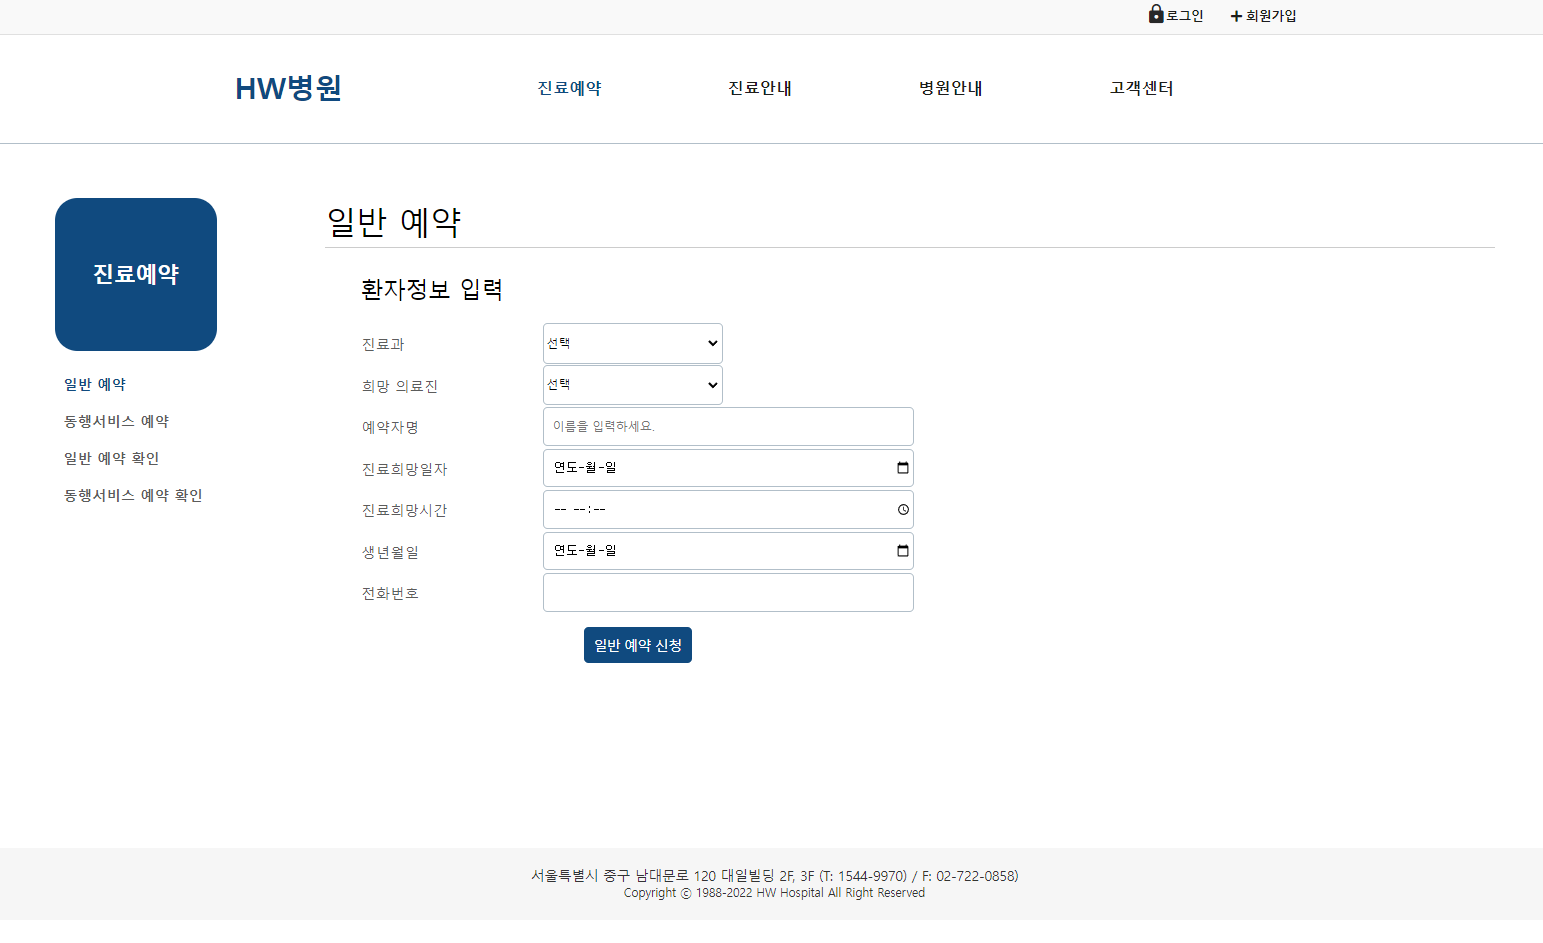This screenshot has width=1543, height=943.
Task: Click the 일반 예약 신청 submit button
Action: [637, 644]
